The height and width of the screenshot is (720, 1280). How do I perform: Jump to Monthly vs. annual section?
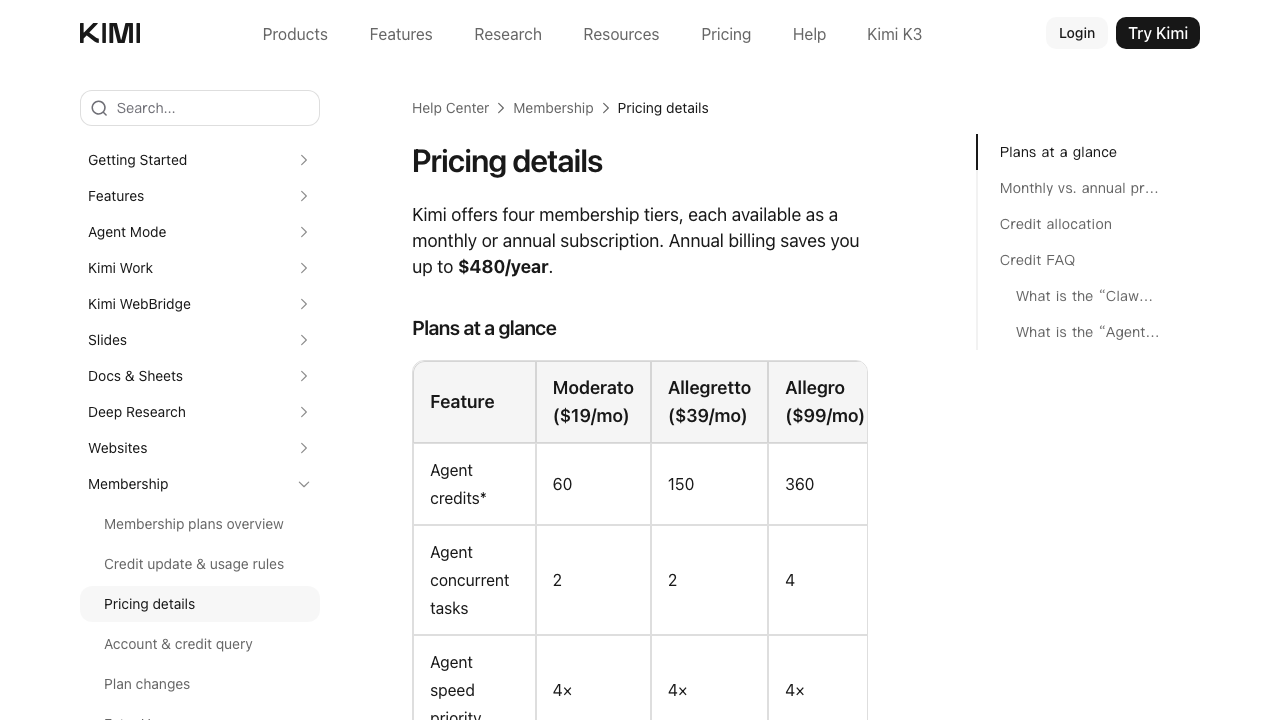(x=1079, y=188)
